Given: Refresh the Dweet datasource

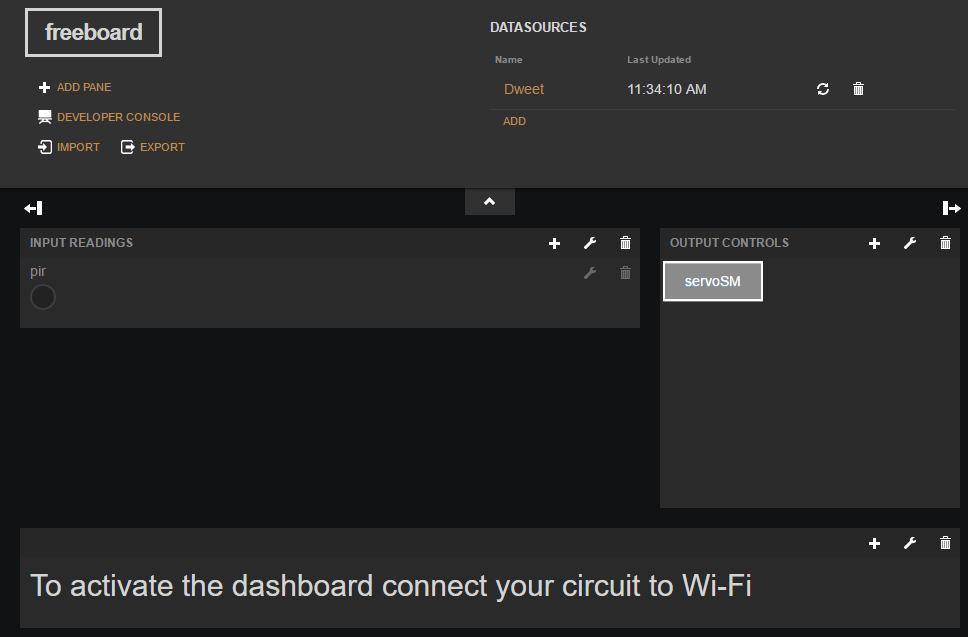Looking at the screenshot, I should pyautogui.click(x=823, y=89).
